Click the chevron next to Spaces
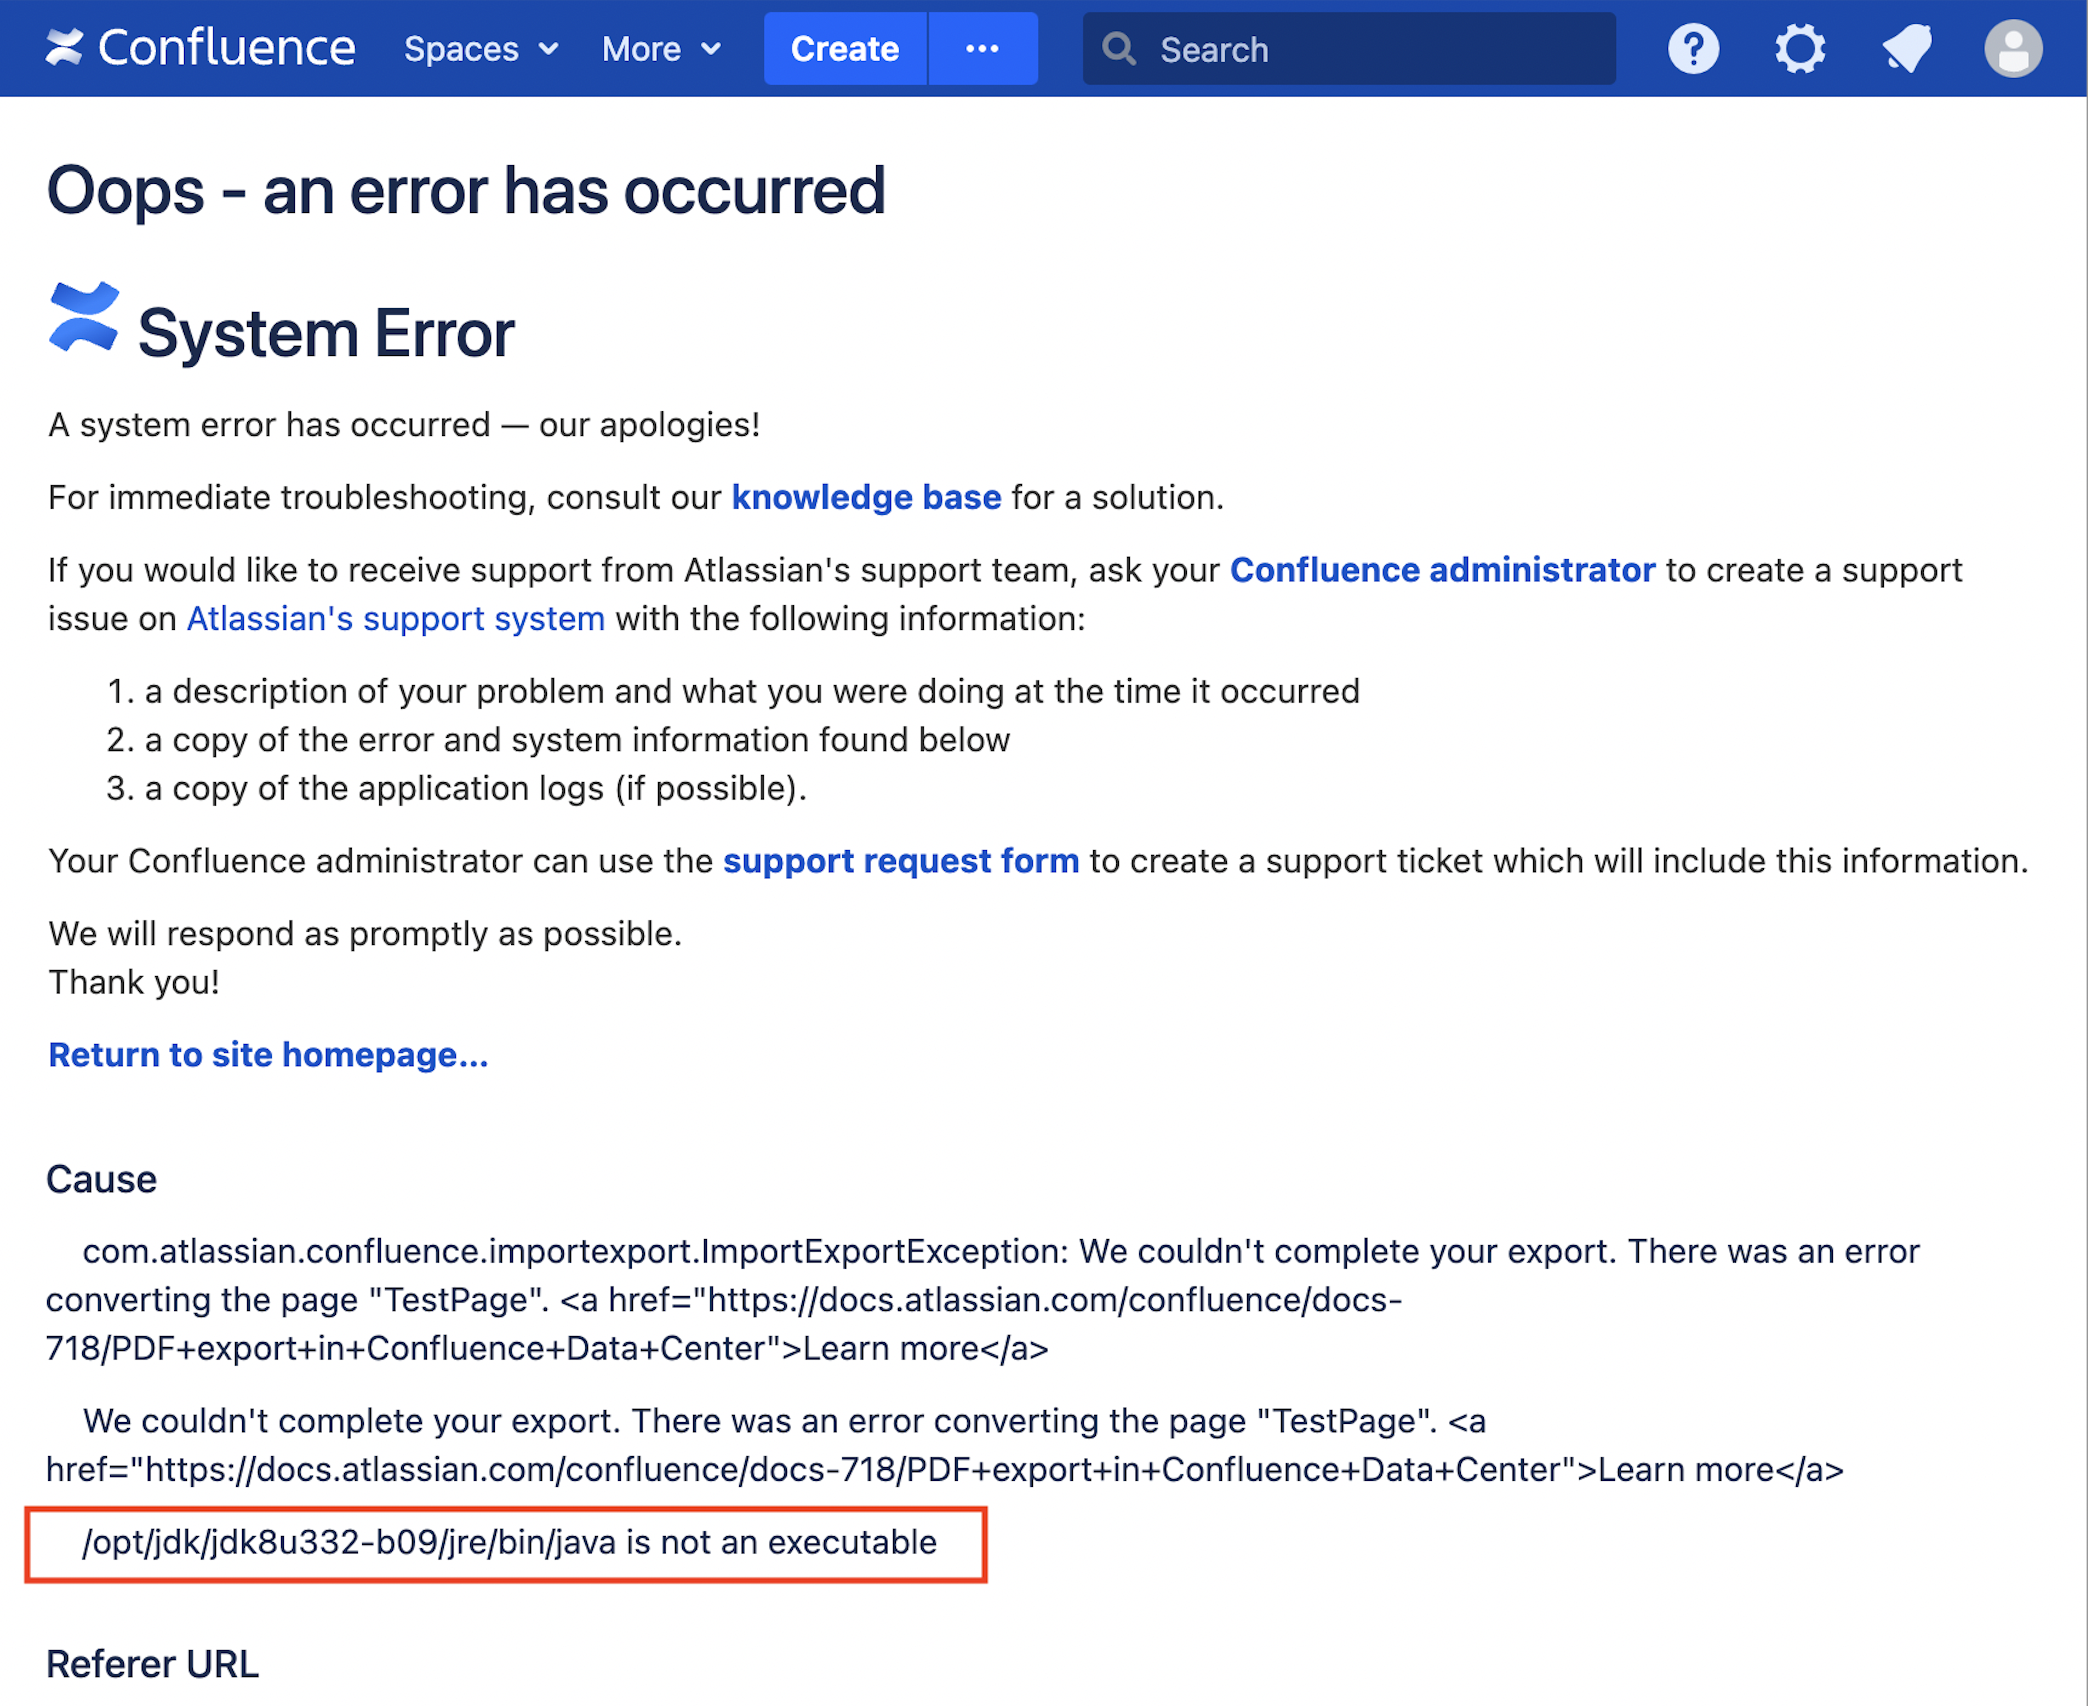 [x=548, y=49]
